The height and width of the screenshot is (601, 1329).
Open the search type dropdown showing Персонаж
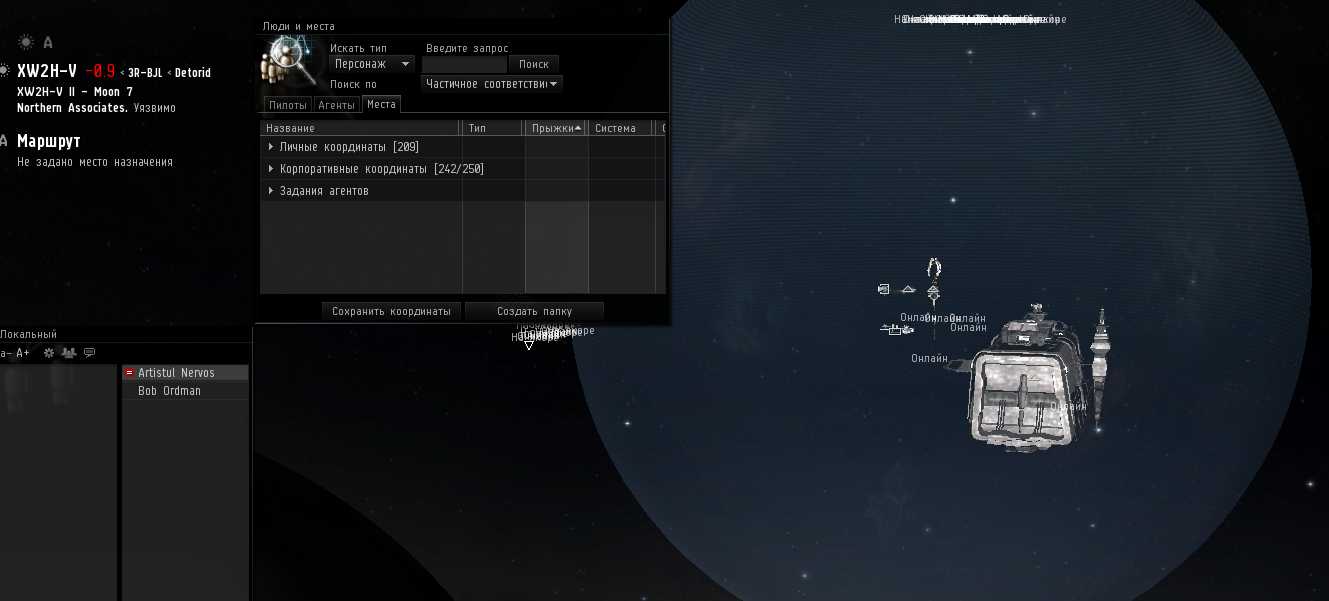click(372, 64)
